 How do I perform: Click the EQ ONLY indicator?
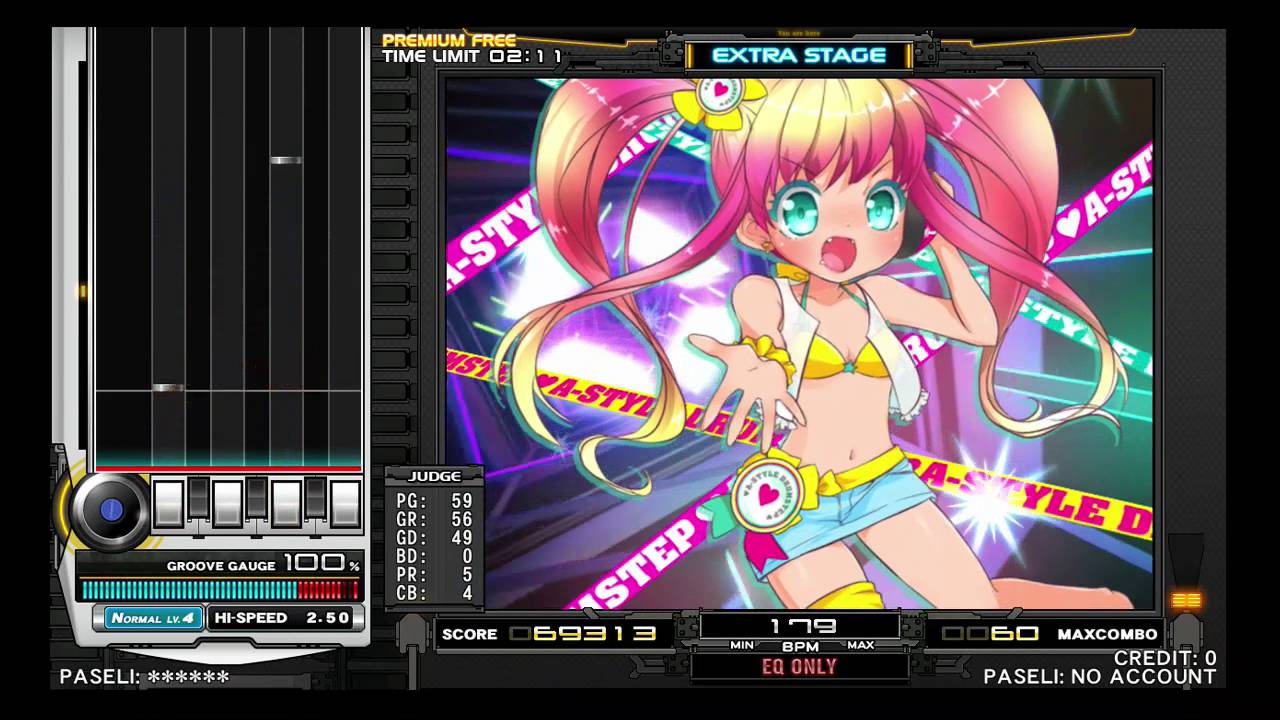click(x=799, y=667)
